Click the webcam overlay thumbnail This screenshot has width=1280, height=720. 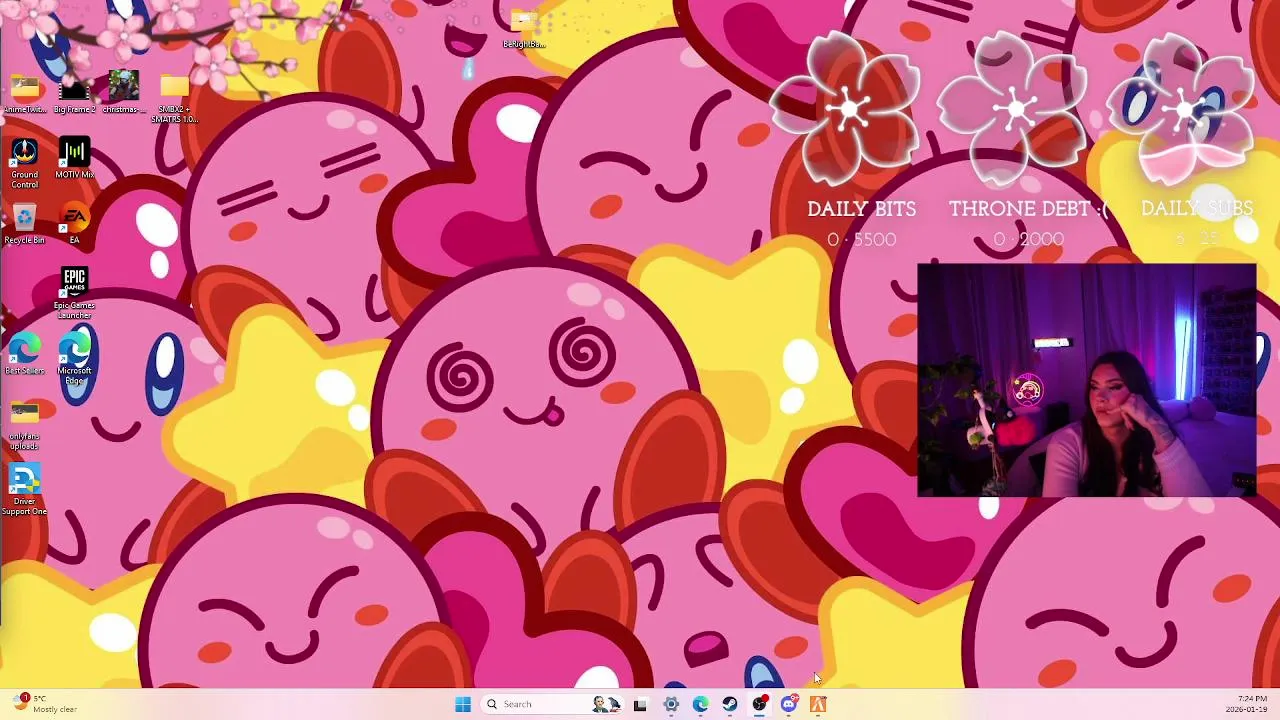[1087, 380]
